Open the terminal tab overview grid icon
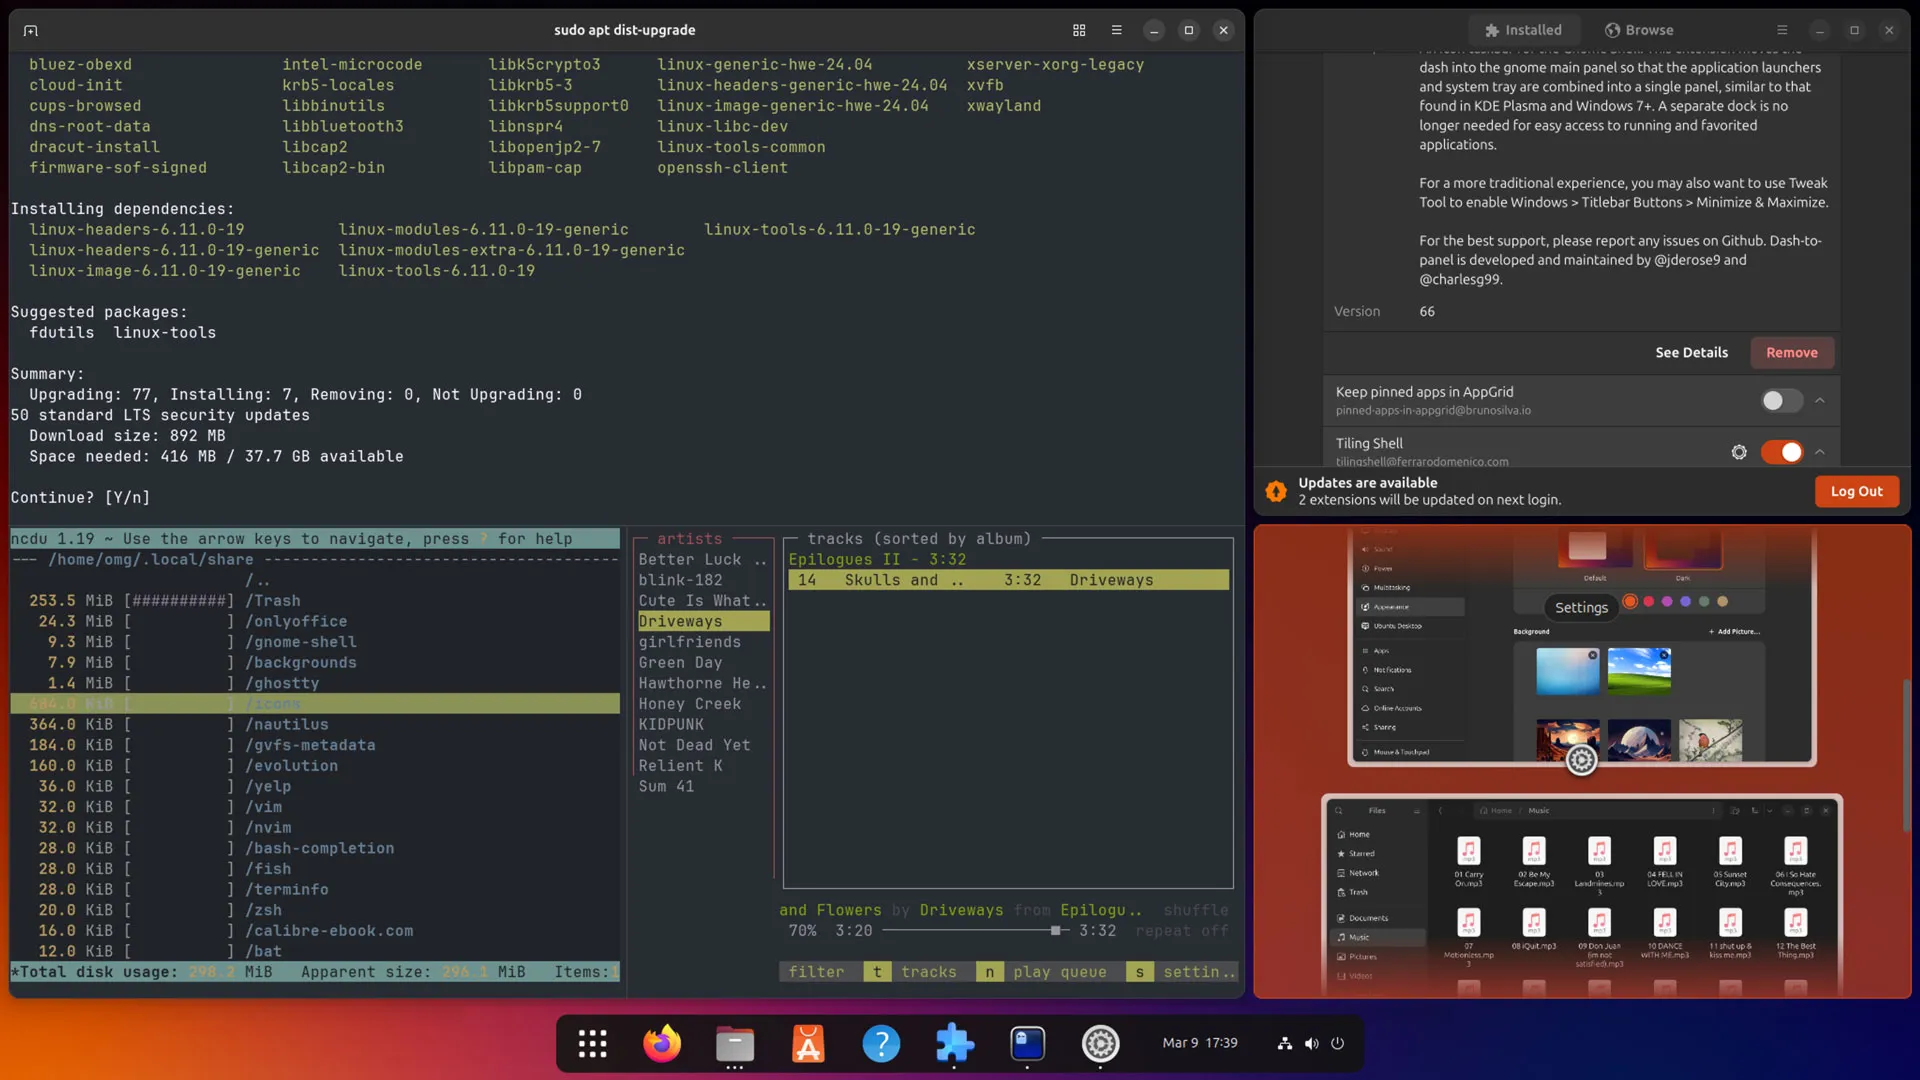The image size is (1920, 1080). pyautogui.click(x=1079, y=30)
